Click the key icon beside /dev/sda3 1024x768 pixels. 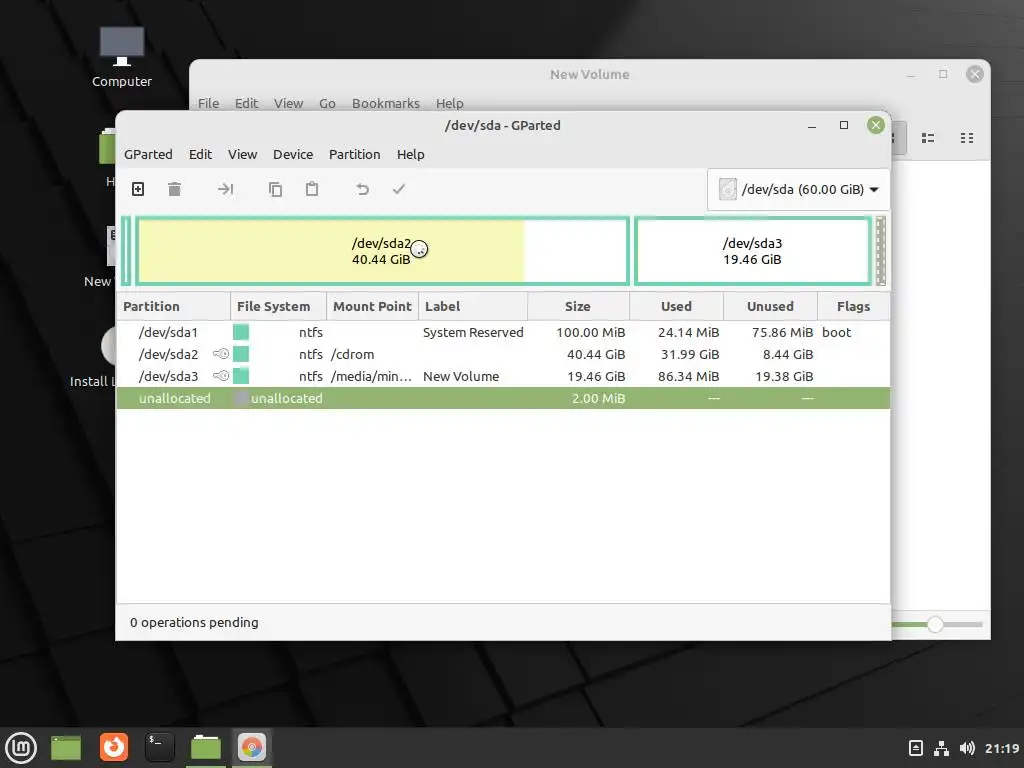tap(221, 376)
